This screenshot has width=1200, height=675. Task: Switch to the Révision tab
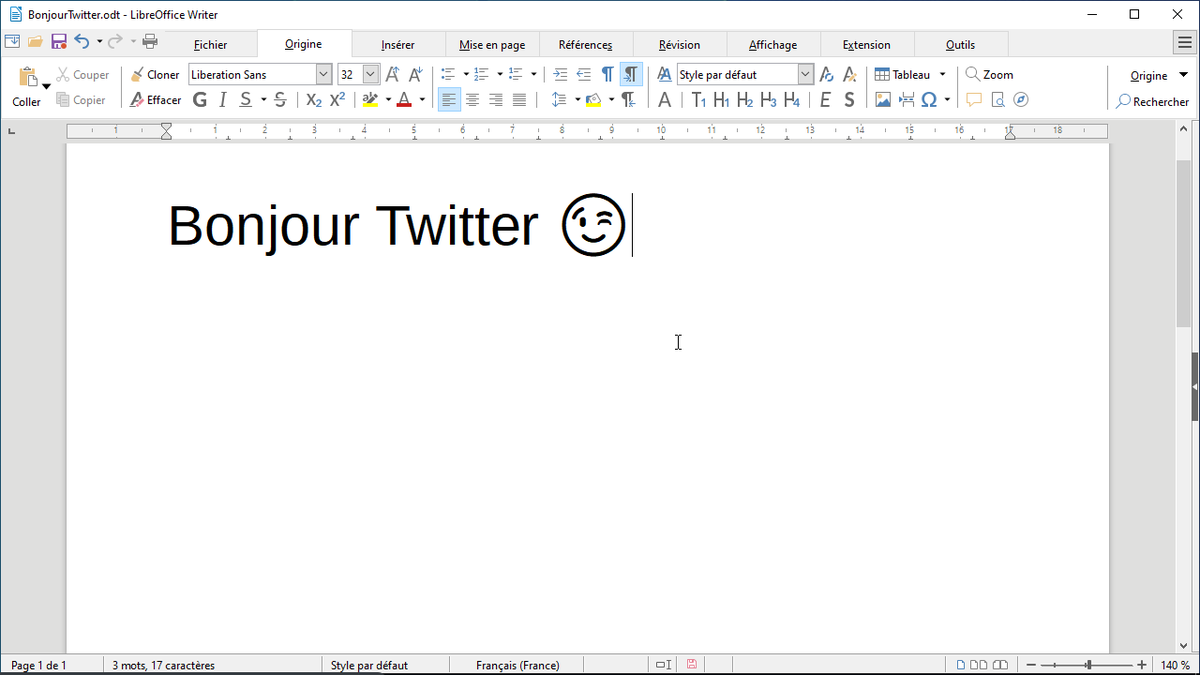coord(679,45)
